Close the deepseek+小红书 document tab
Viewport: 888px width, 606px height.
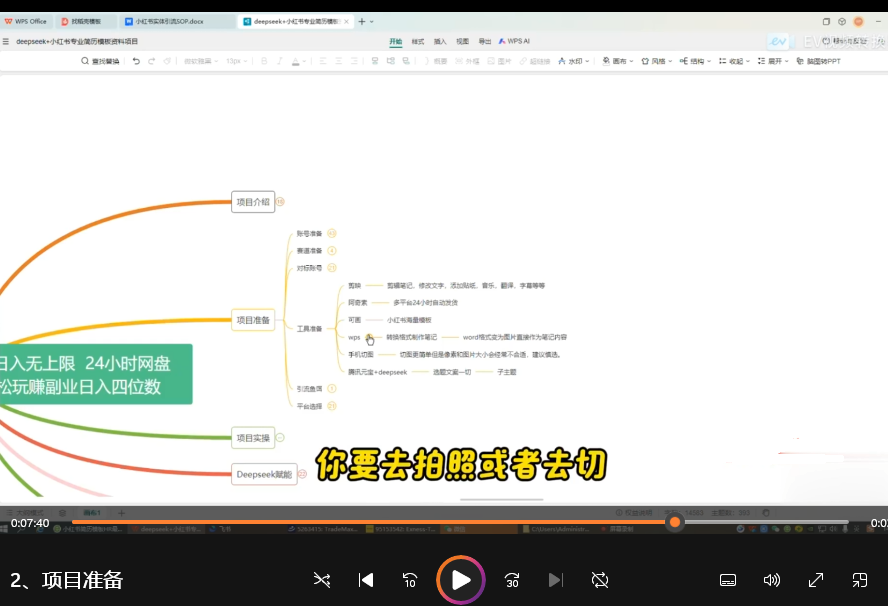pyautogui.click(x=346, y=22)
